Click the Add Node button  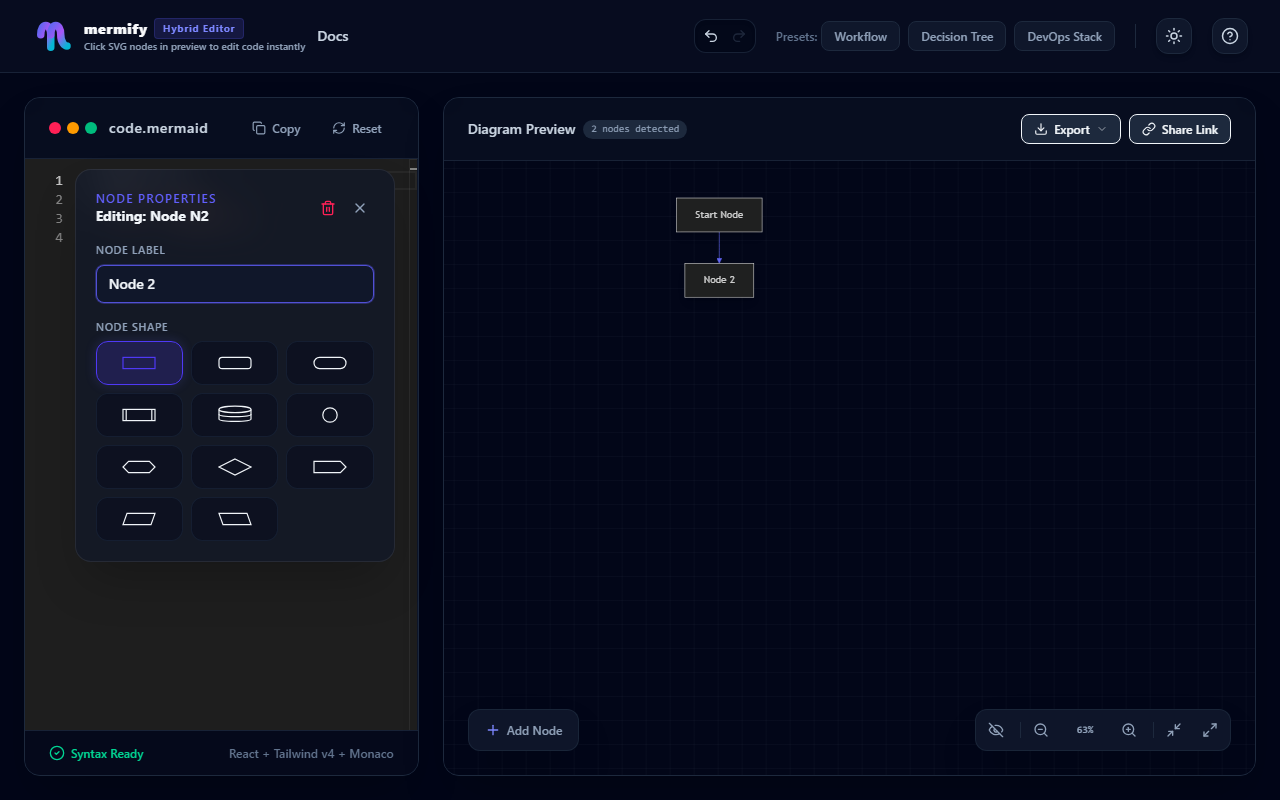pos(524,730)
